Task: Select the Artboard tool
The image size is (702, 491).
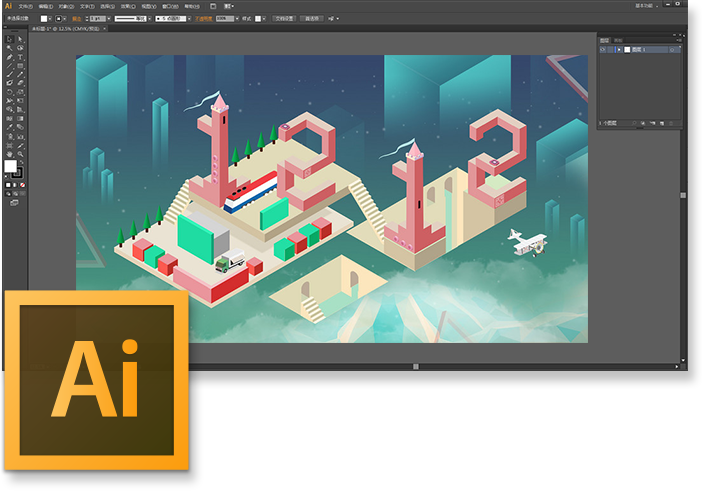Action: click(9, 145)
